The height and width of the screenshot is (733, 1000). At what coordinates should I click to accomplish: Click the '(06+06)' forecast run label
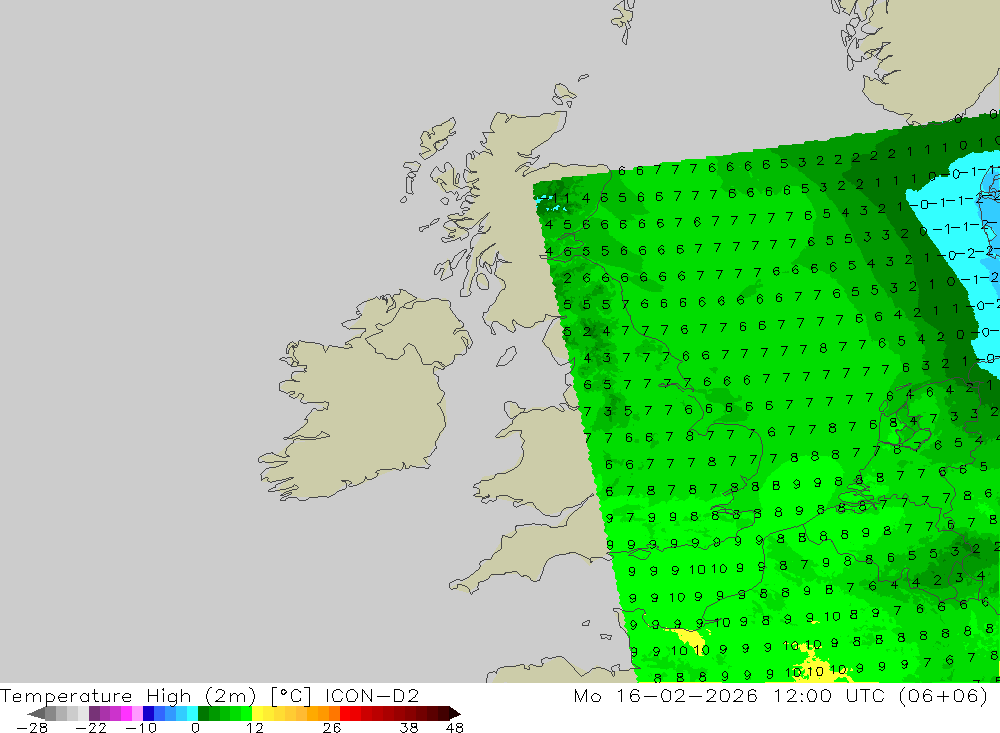pos(944,695)
